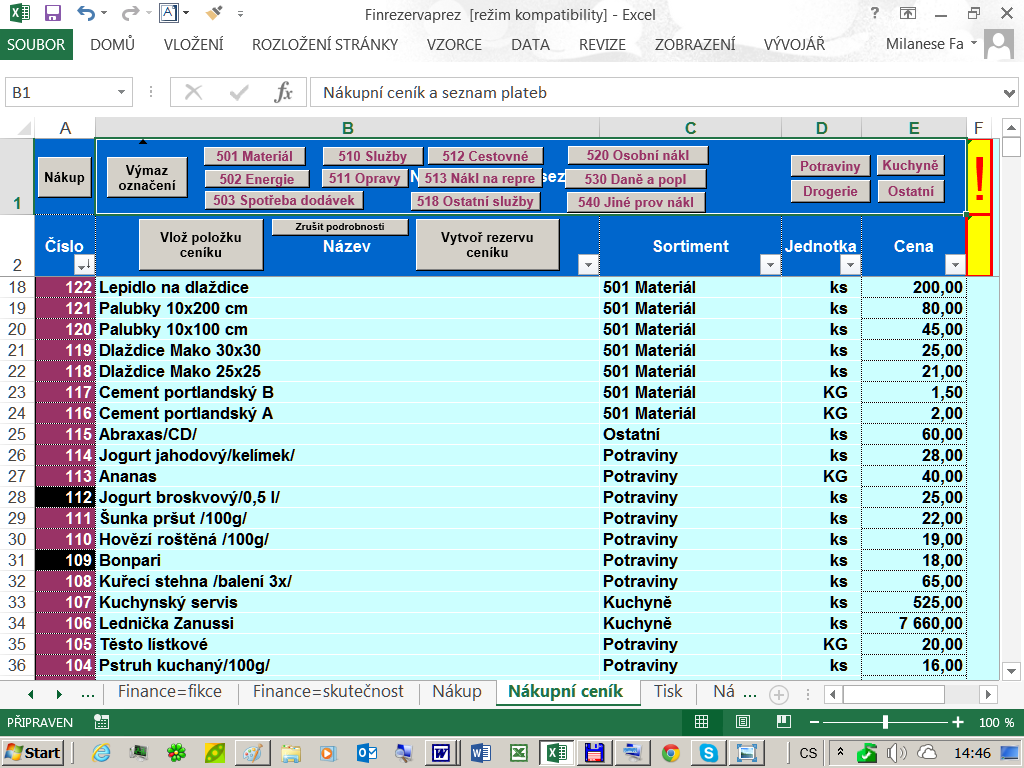Click the Save icon in quick access toolbar

pyautogui.click(x=53, y=14)
